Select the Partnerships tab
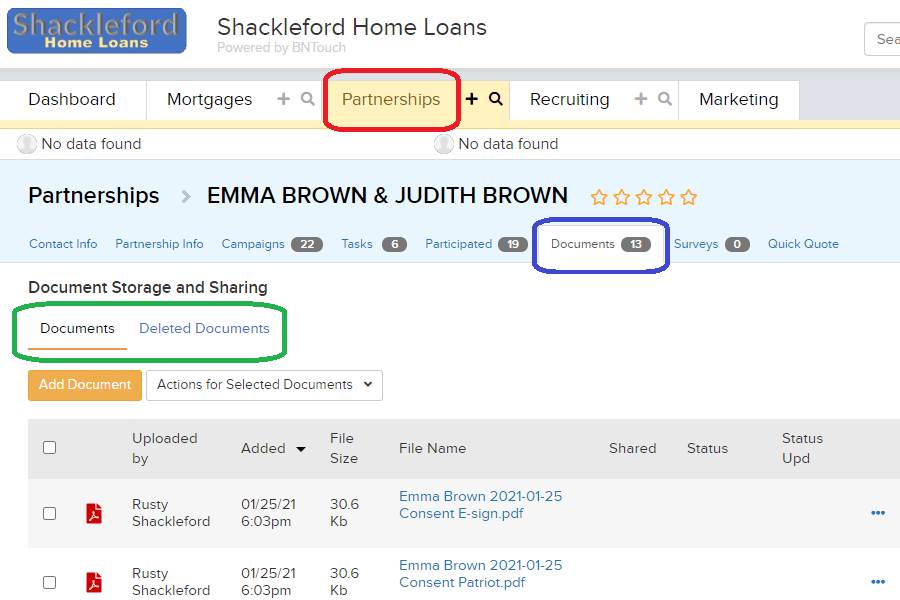 (391, 99)
